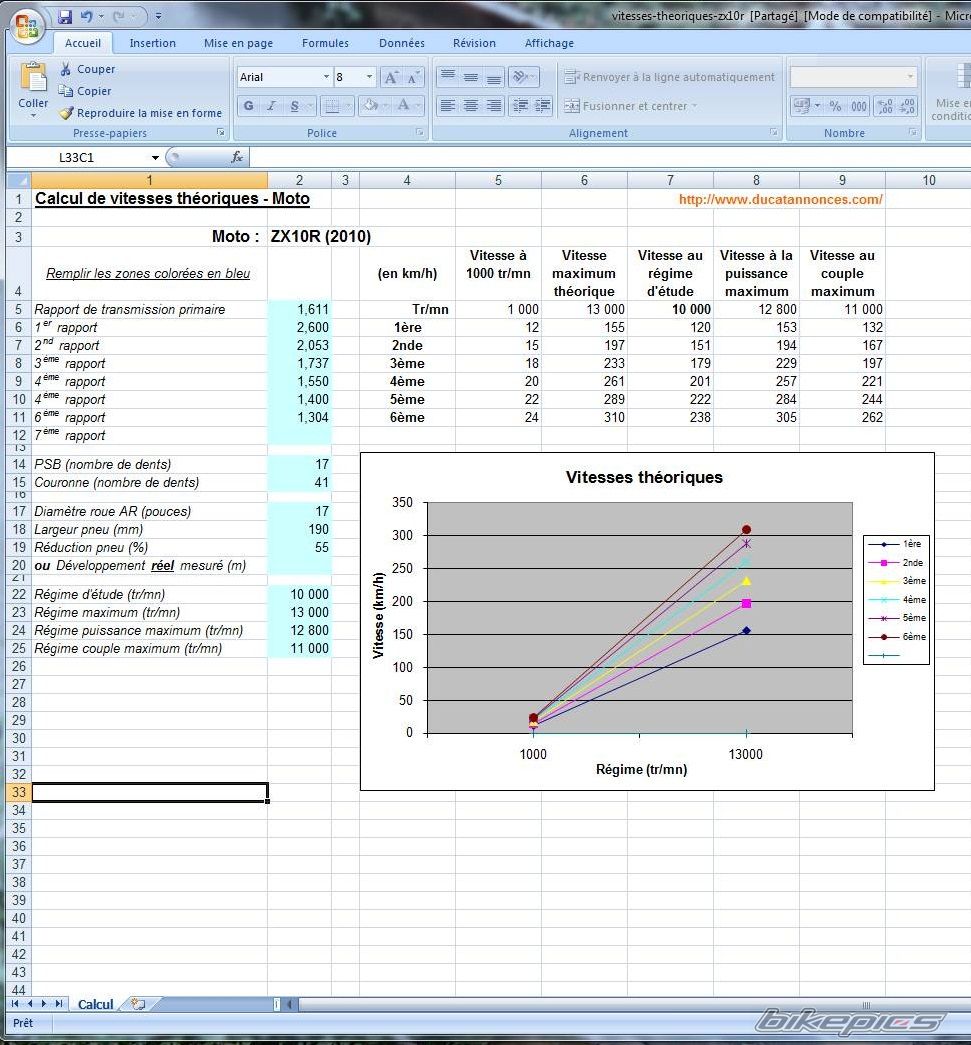This screenshot has height=1045, width=971.
Task: Select the 2nde pink marker at 13000
Action: click(746, 603)
